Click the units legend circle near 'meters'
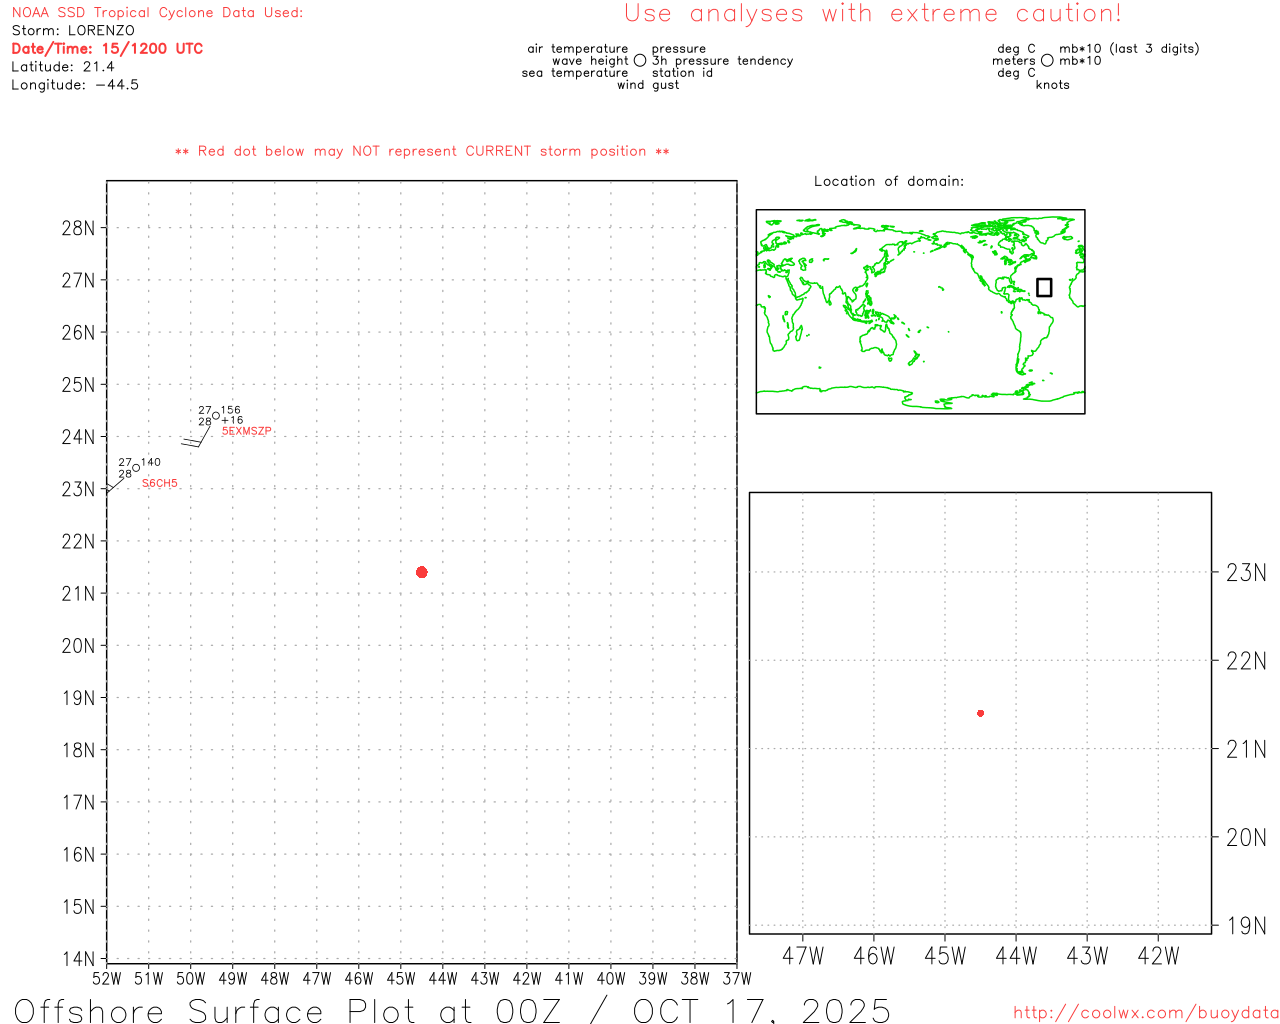This screenshot has height=1024, width=1280. click(x=1047, y=61)
